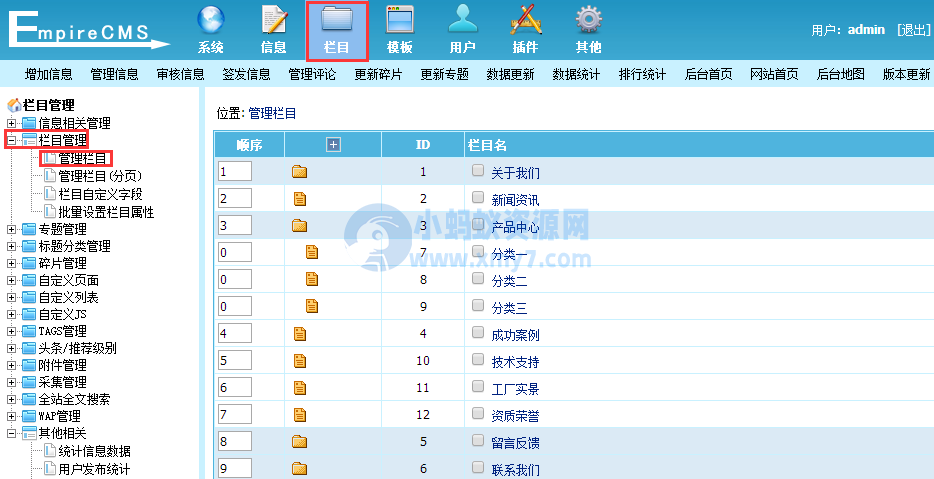Click folder icon in 联系我们 row
The height and width of the screenshot is (479, 934).
[x=299, y=468]
